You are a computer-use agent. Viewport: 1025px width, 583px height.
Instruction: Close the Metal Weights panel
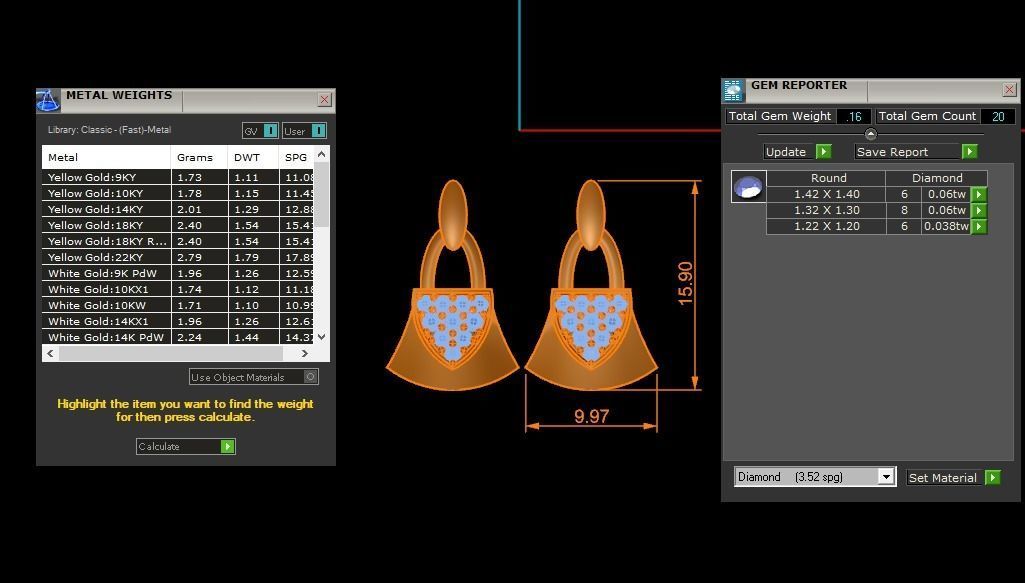click(x=324, y=99)
